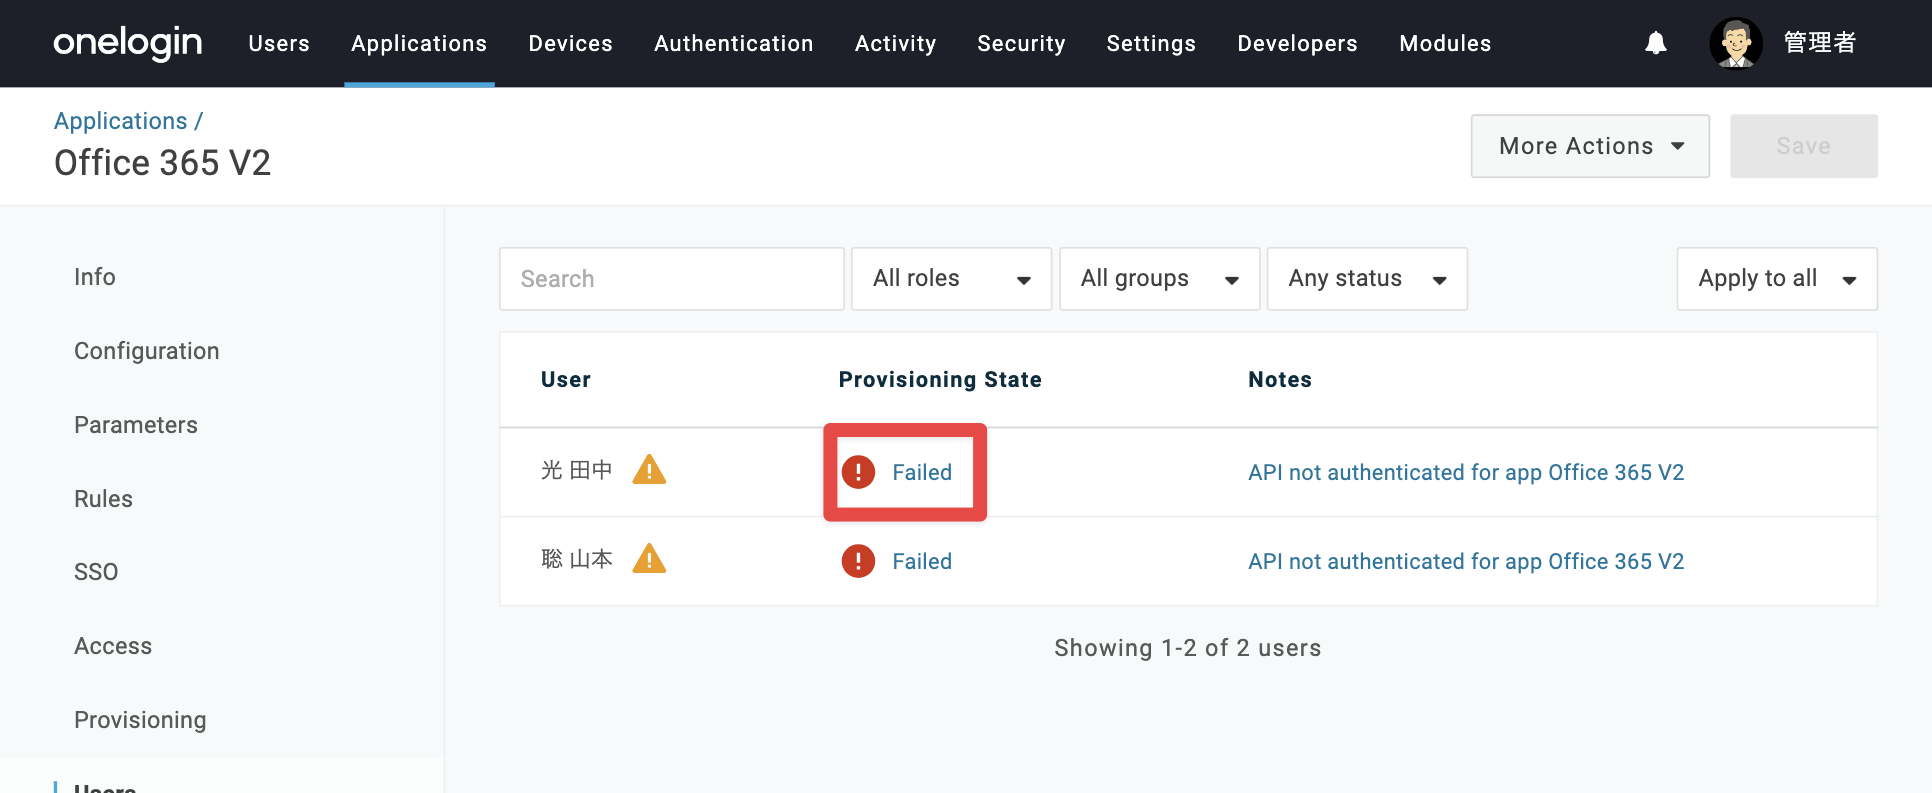Open the More Actions menu
1932x793 pixels.
click(x=1590, y=146)
